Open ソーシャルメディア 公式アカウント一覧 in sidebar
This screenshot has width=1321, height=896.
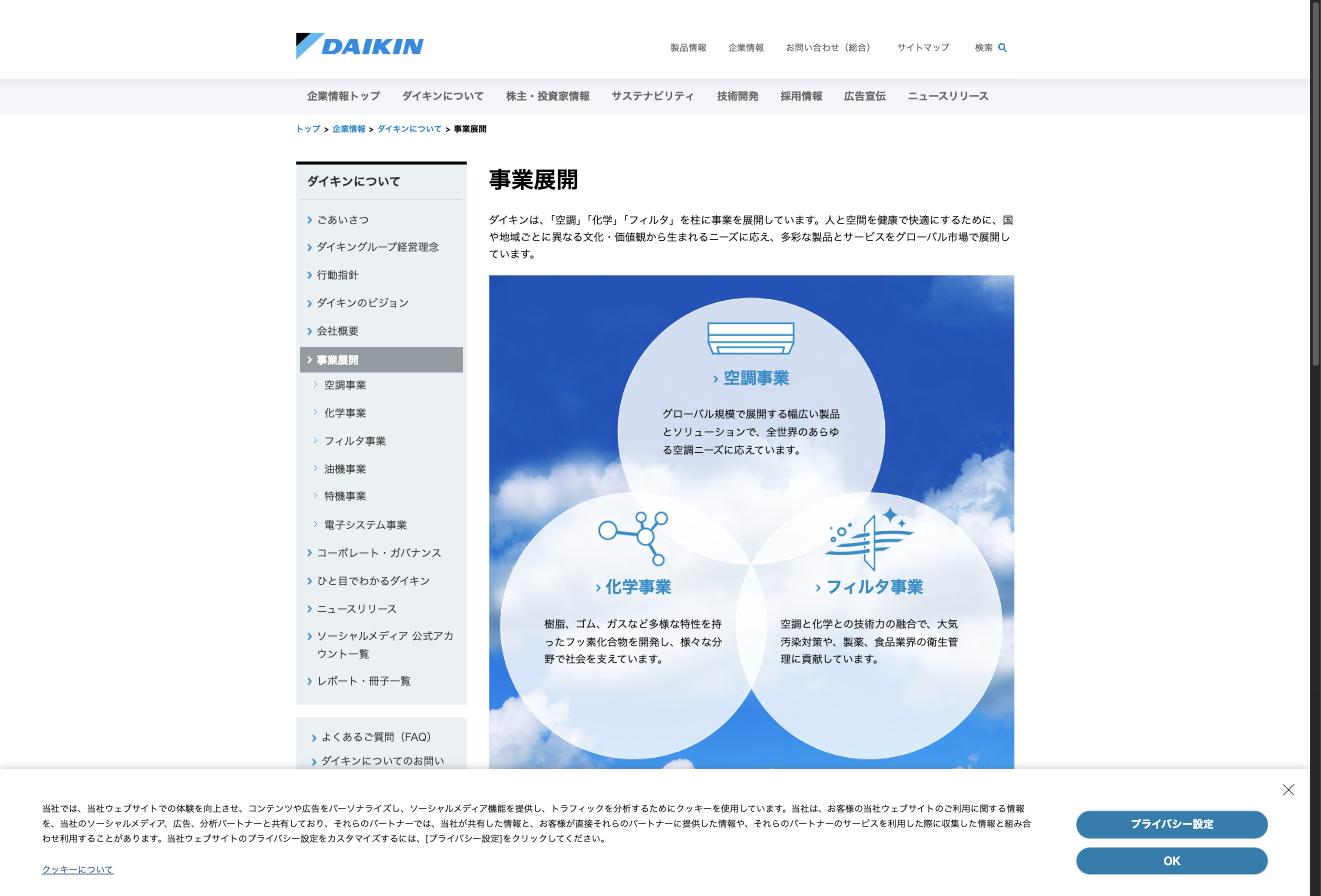point(385,645)
